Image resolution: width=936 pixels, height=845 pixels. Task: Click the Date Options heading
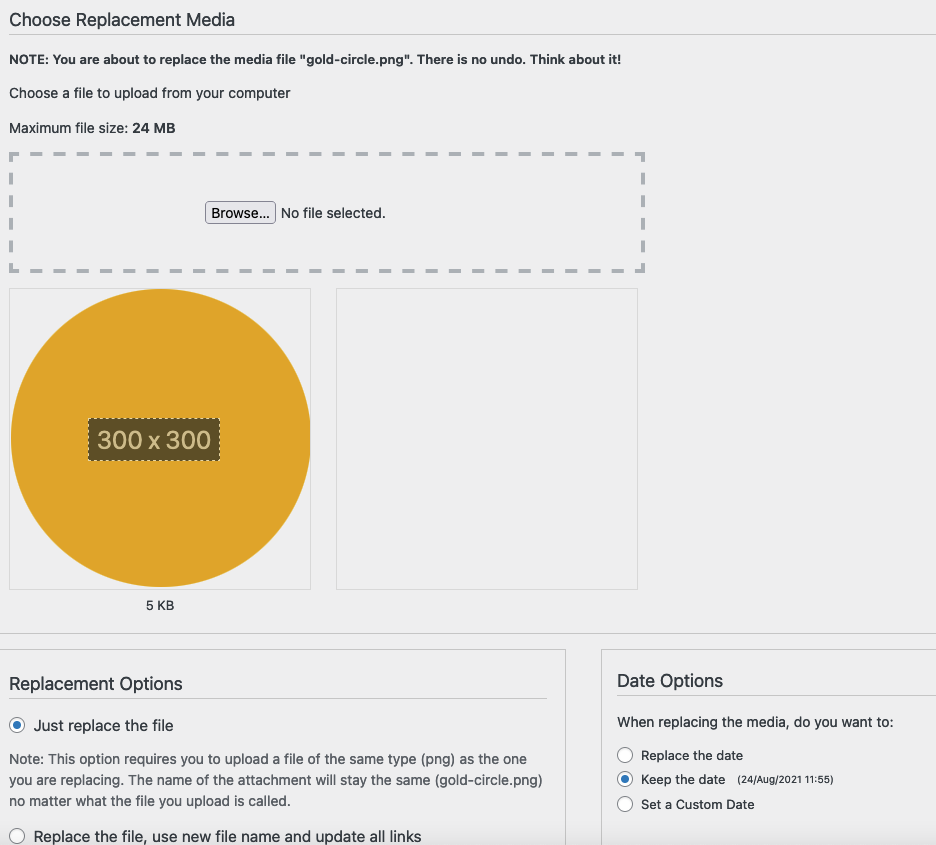(x=670, y=680)
